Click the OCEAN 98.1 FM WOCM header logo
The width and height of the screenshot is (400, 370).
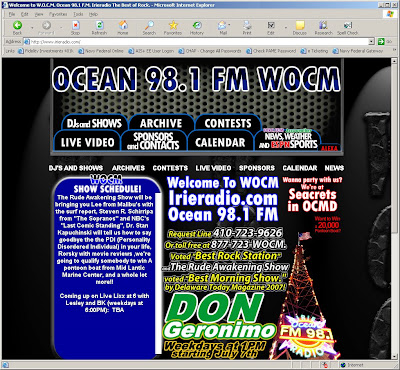click(196, 79)
